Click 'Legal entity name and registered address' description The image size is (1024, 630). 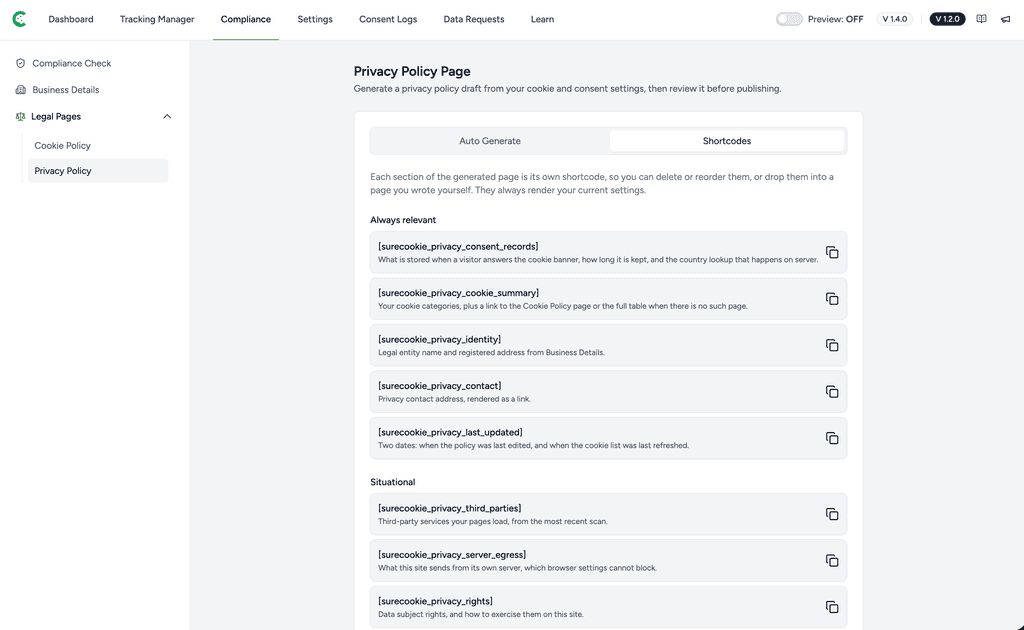coord(491,353)
